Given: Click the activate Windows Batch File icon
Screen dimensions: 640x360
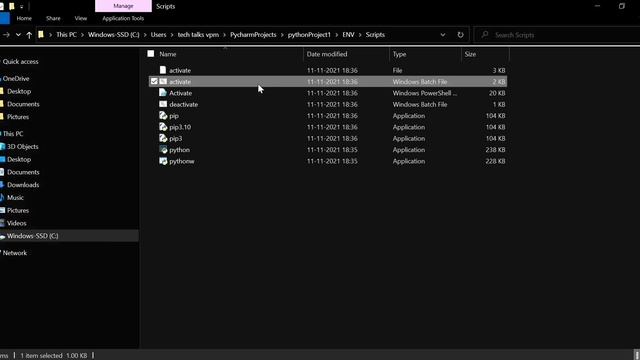Looking at the screenshot, I should 163,82.
